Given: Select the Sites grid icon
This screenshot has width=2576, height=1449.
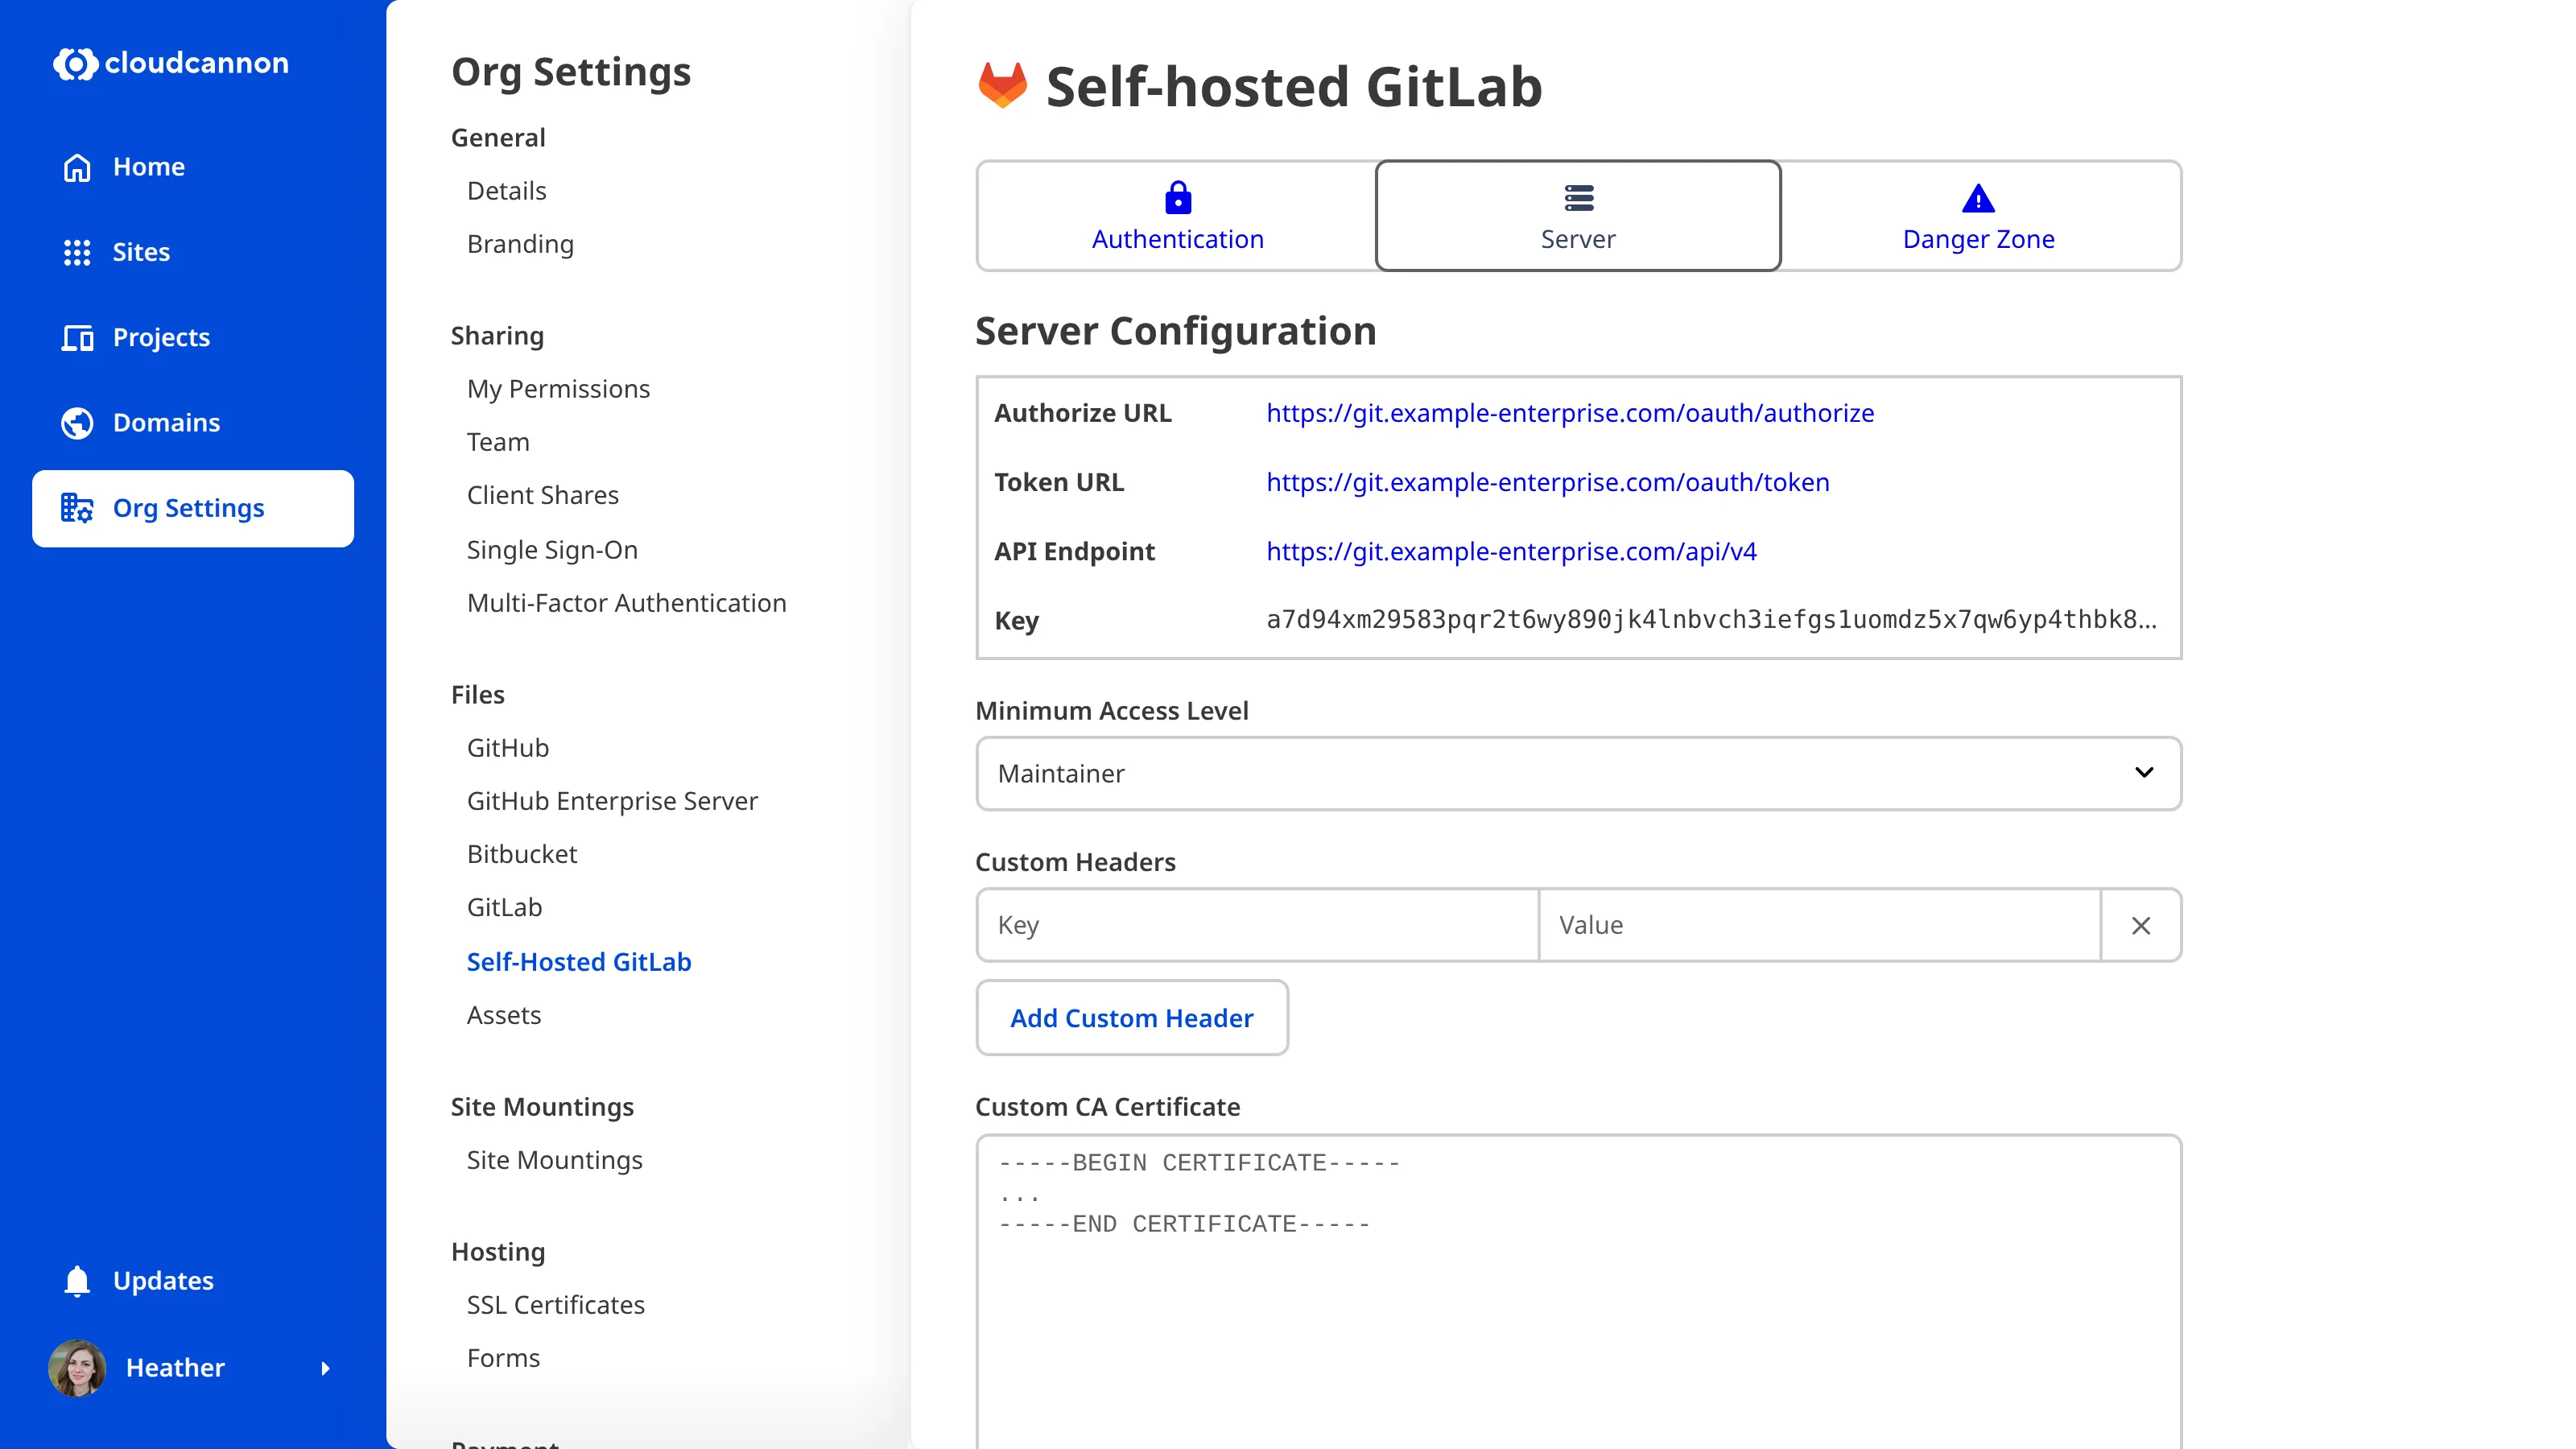Looking at the screenshot, I should [x=77, y=252].
